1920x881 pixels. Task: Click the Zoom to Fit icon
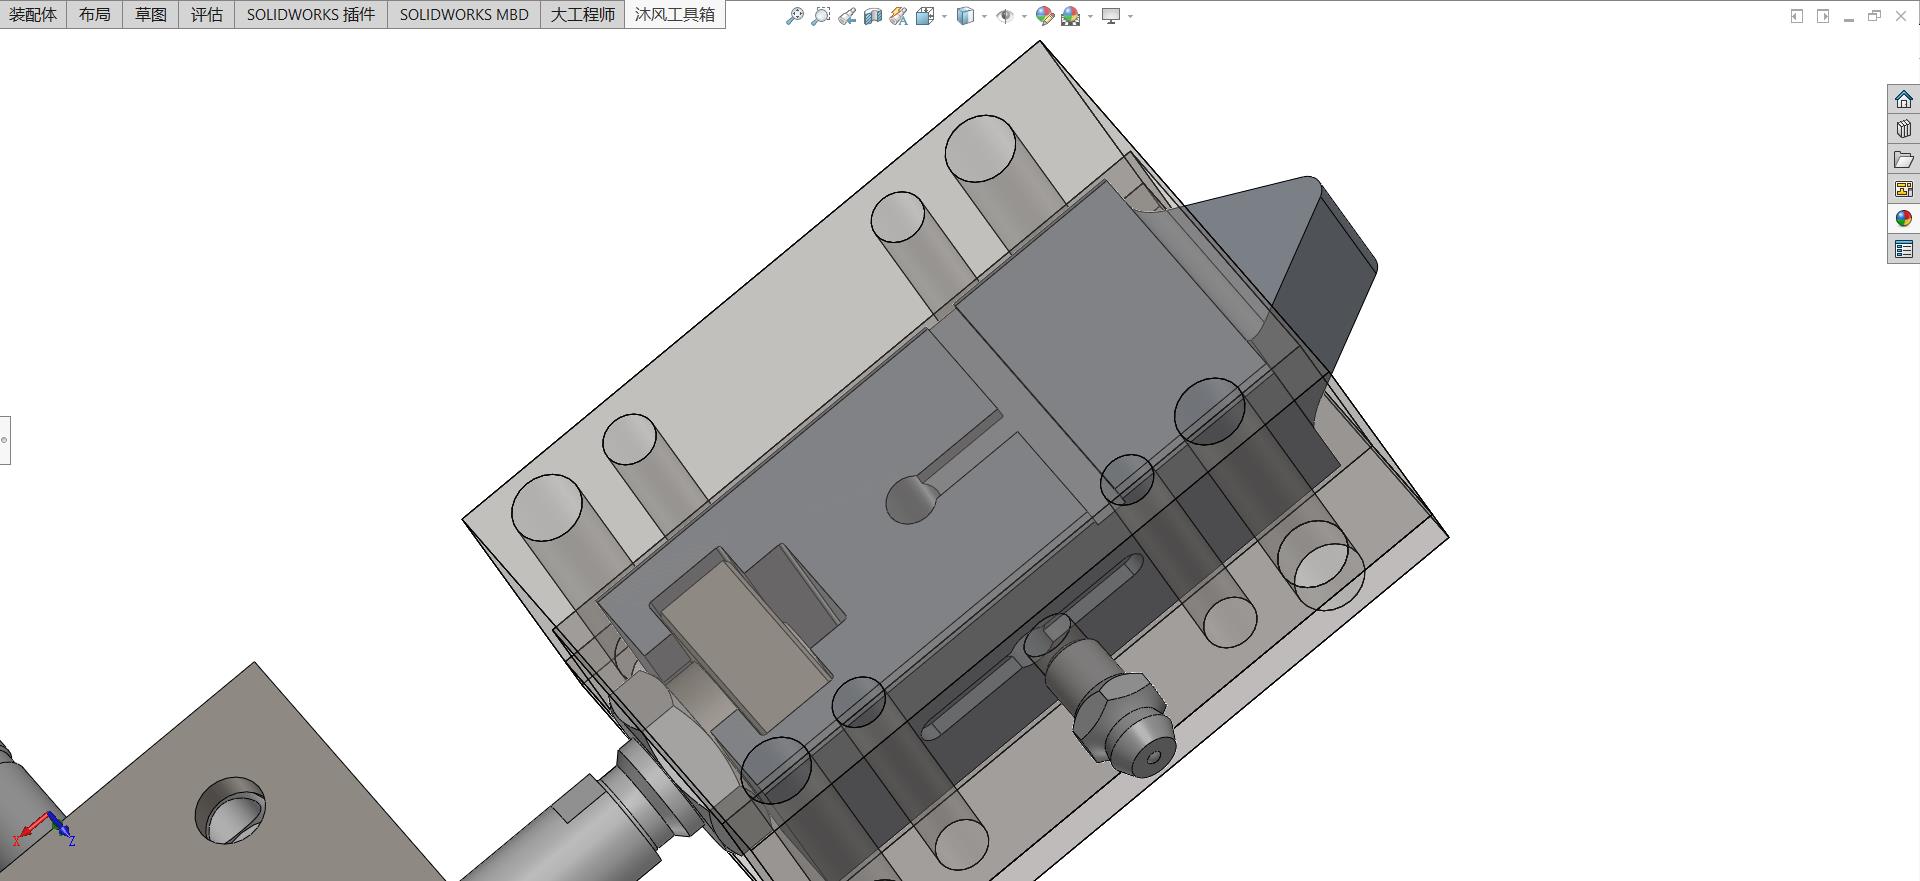tap(795, 16)
